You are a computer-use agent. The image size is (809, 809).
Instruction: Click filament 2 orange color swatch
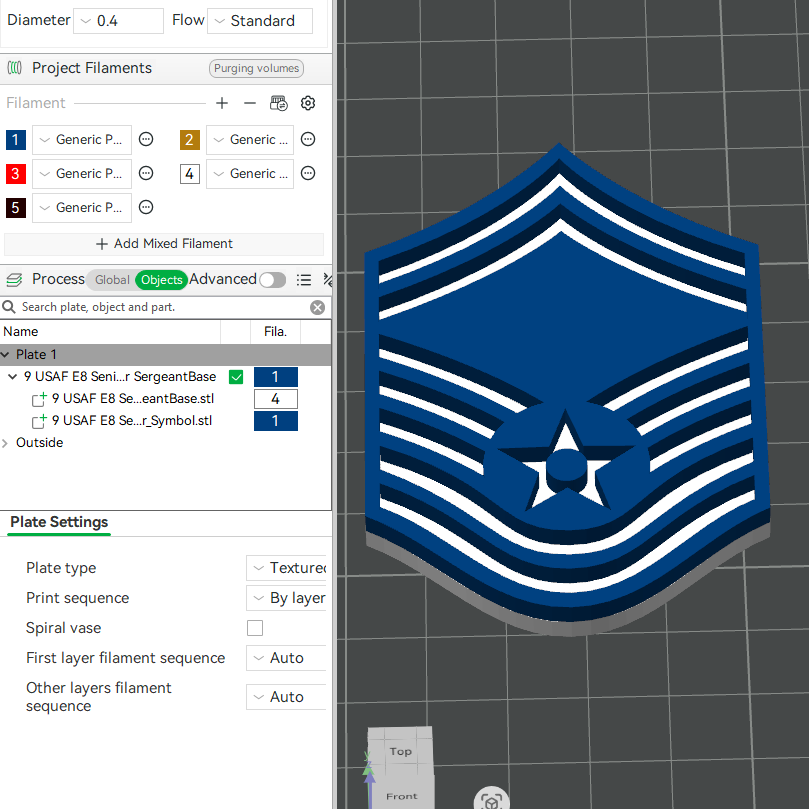pyautogui.click(x=190, y=140)
